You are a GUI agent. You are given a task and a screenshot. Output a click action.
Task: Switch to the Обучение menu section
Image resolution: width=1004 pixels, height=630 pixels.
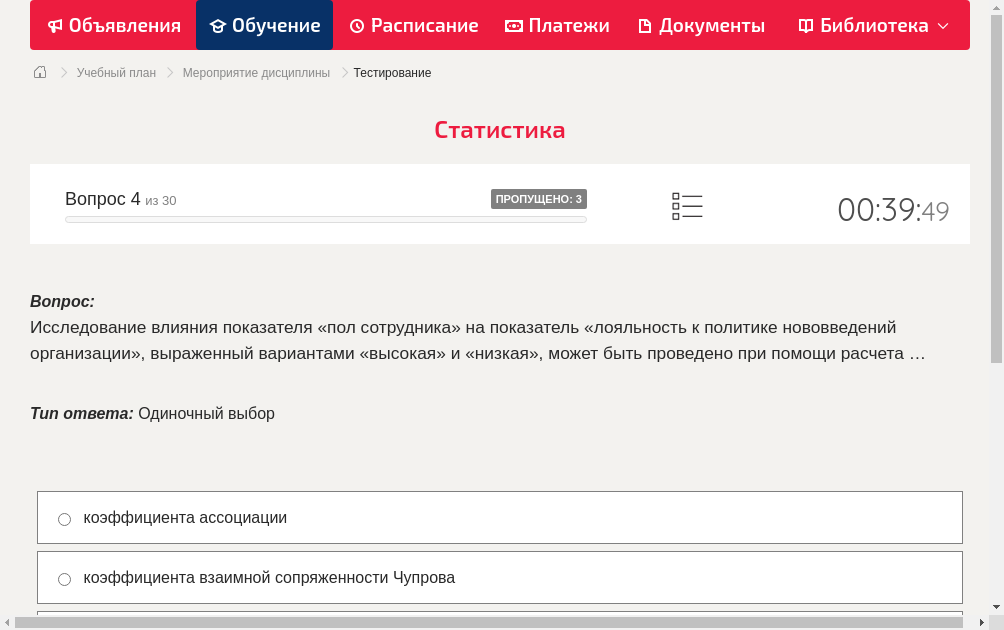coord(264,25)
